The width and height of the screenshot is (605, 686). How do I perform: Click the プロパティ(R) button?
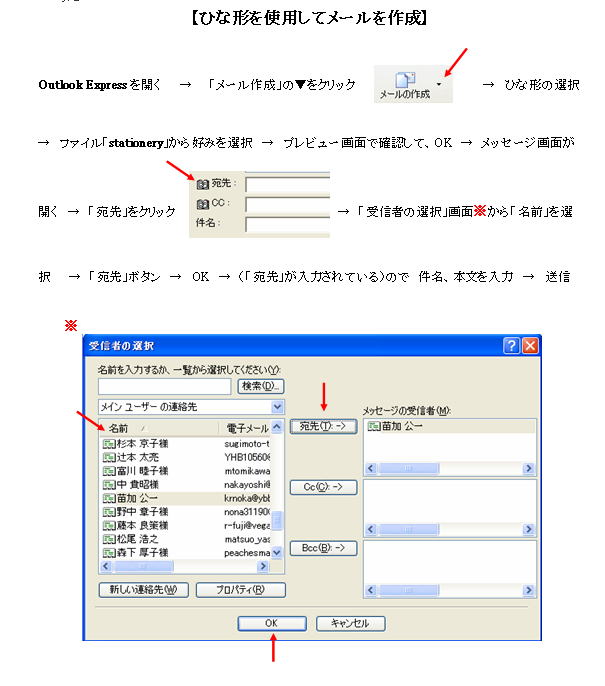pos(241,590)
